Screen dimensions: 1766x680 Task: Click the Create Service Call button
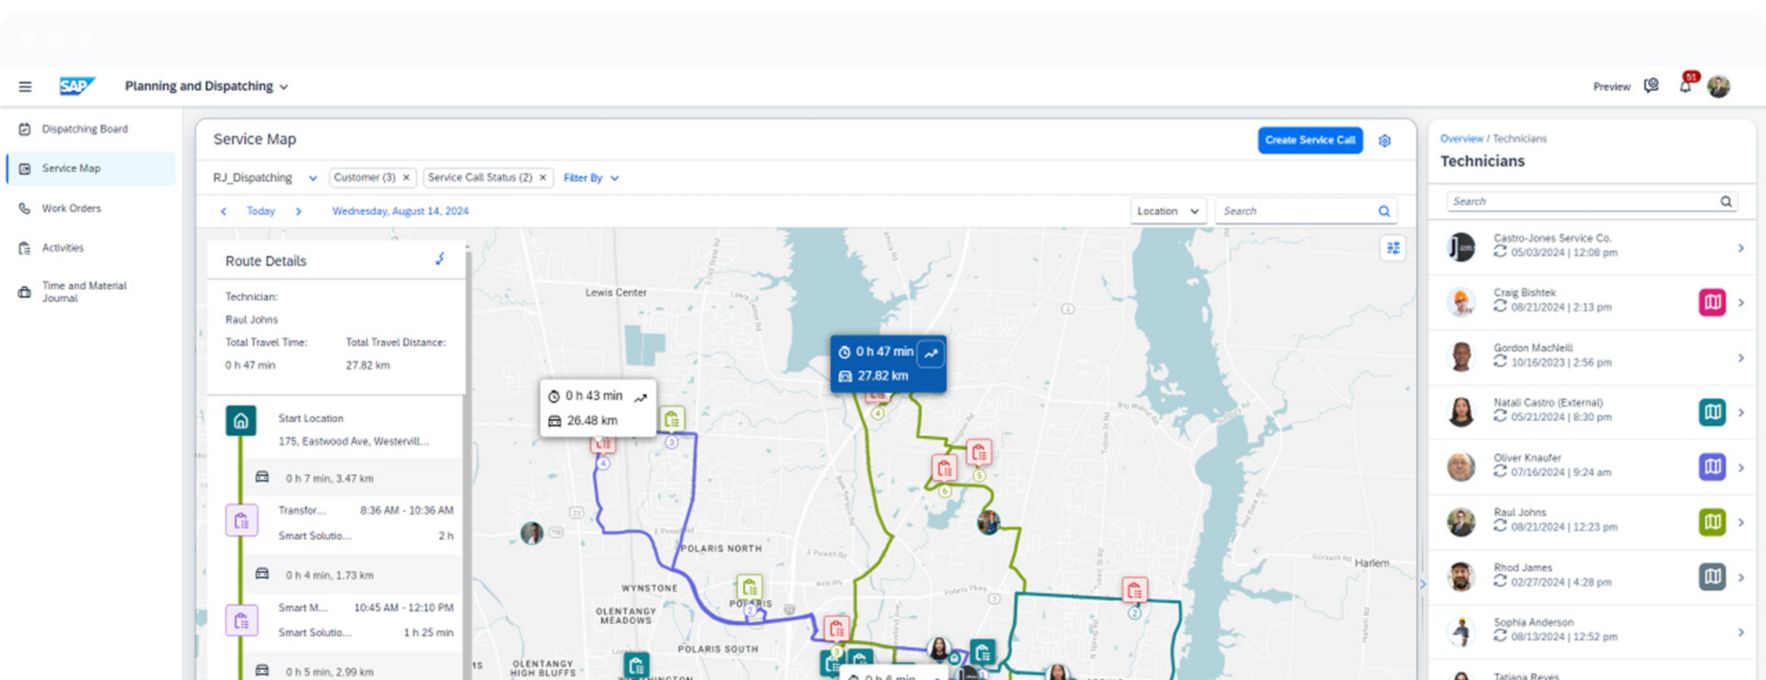(x=1309, y=141)
